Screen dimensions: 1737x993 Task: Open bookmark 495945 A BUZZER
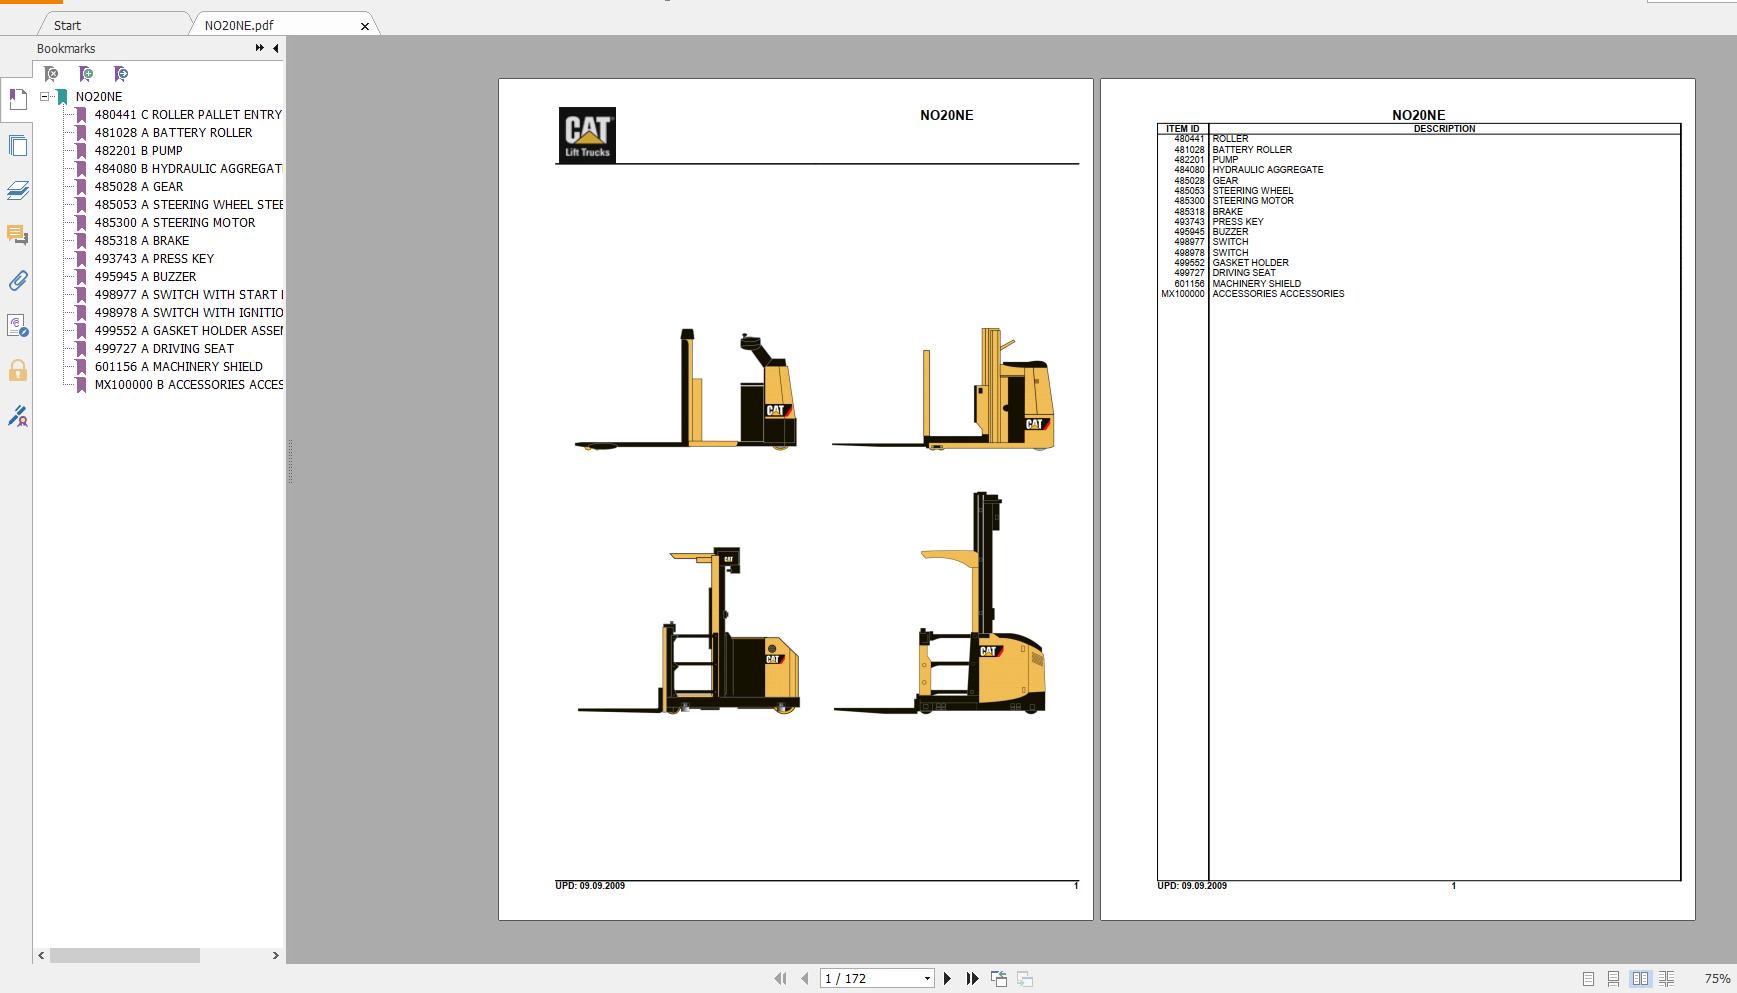[x=145, y=277]
